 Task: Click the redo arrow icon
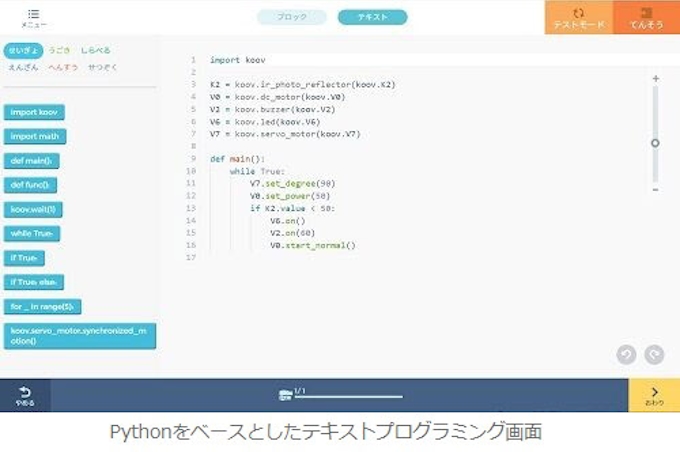[x=654, y=354]
